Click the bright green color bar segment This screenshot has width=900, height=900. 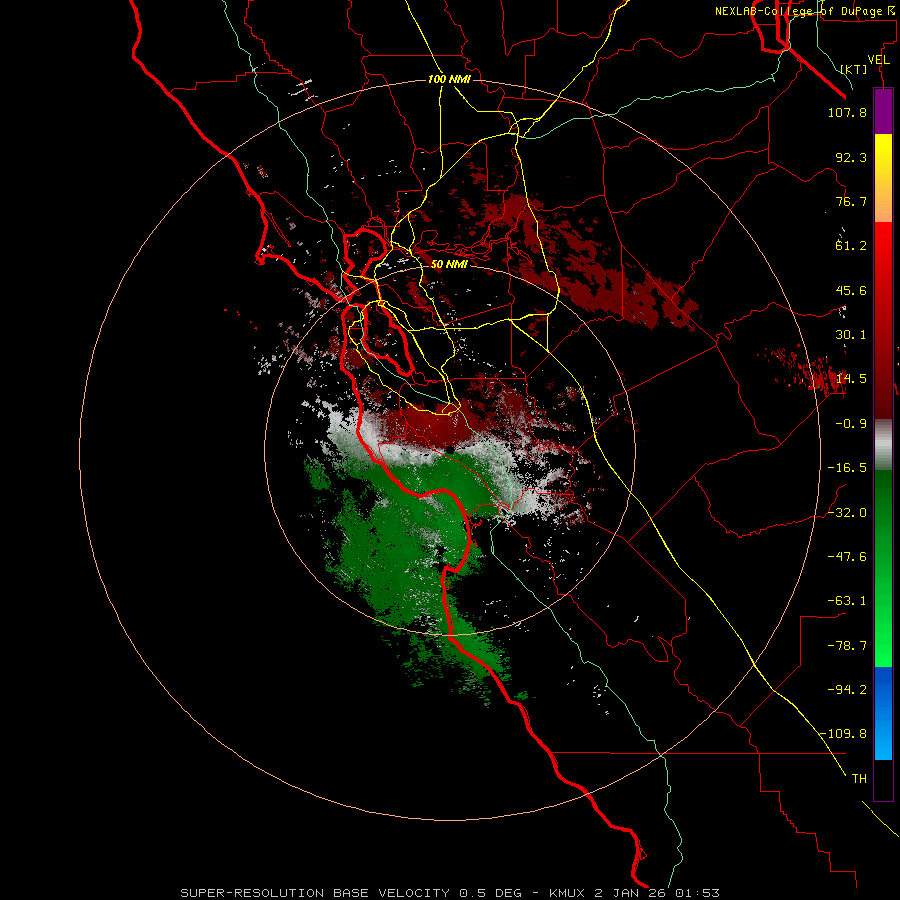point(883,568)
